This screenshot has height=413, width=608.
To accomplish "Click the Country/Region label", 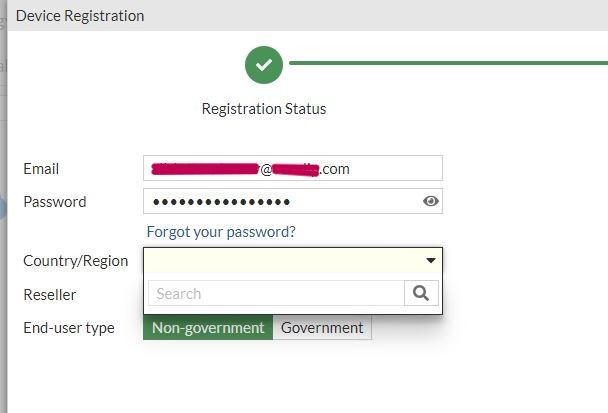I will (76, 261).
